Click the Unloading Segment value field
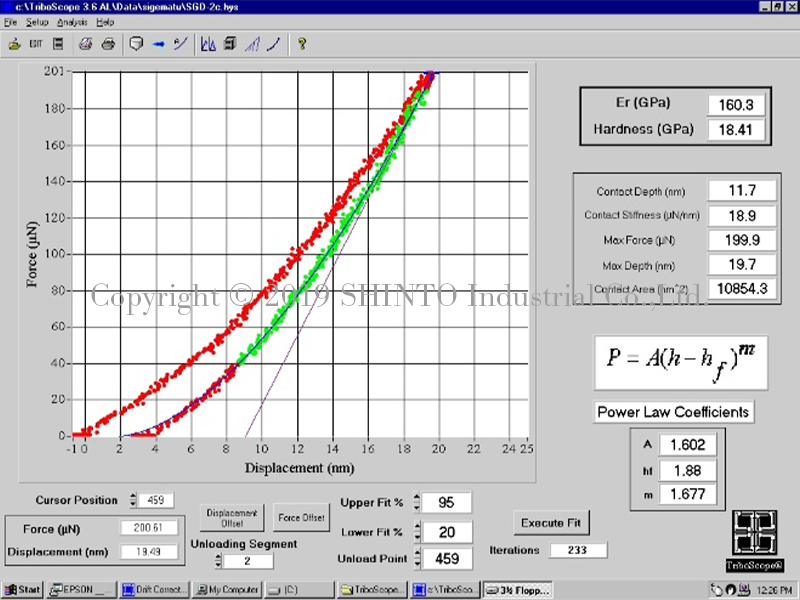This screenshot has width=800, height=600. [x=248, y=561]
